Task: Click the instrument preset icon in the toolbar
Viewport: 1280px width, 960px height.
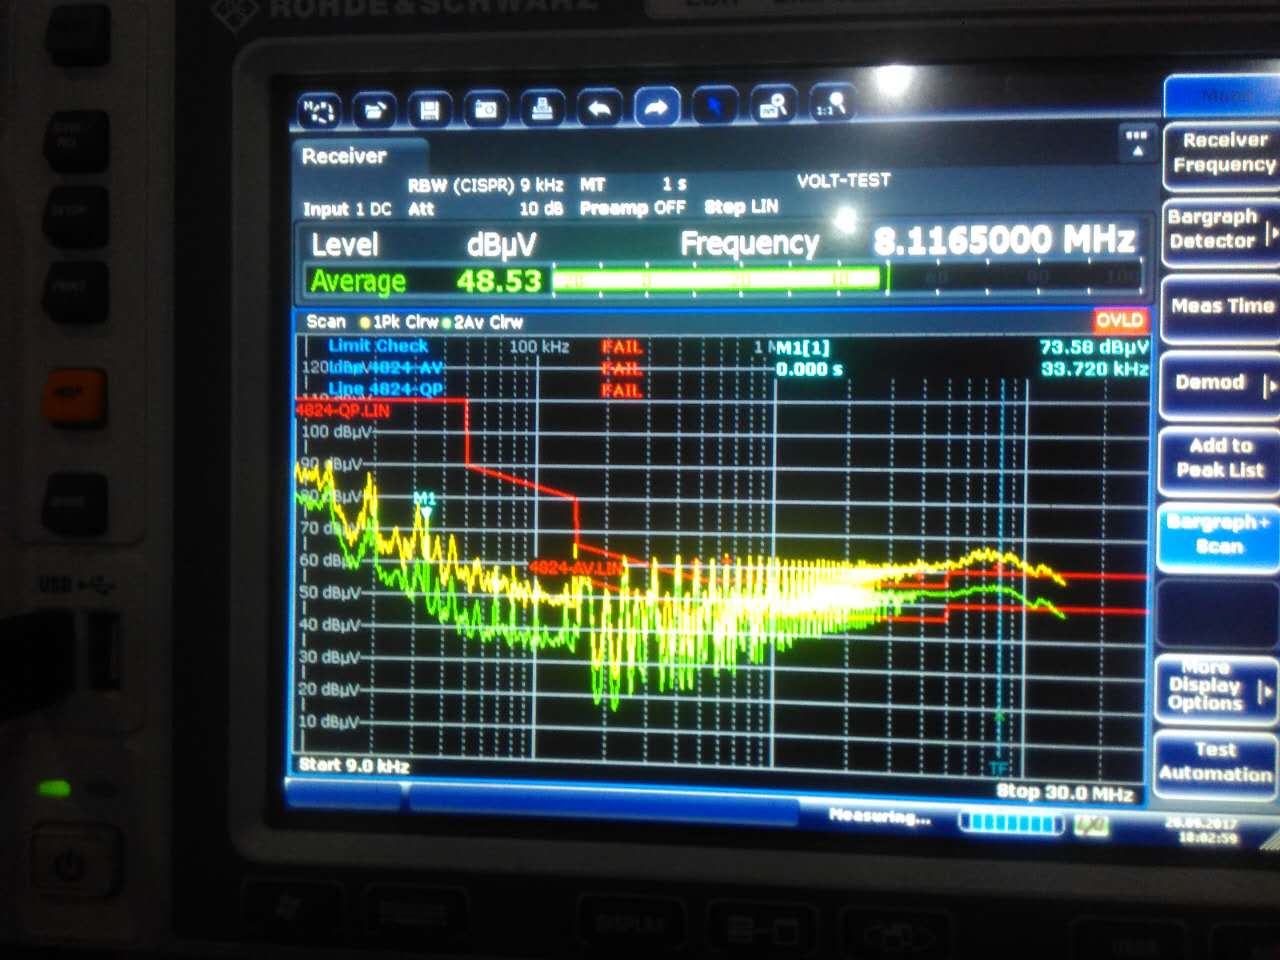Action: tap(319, 111)
